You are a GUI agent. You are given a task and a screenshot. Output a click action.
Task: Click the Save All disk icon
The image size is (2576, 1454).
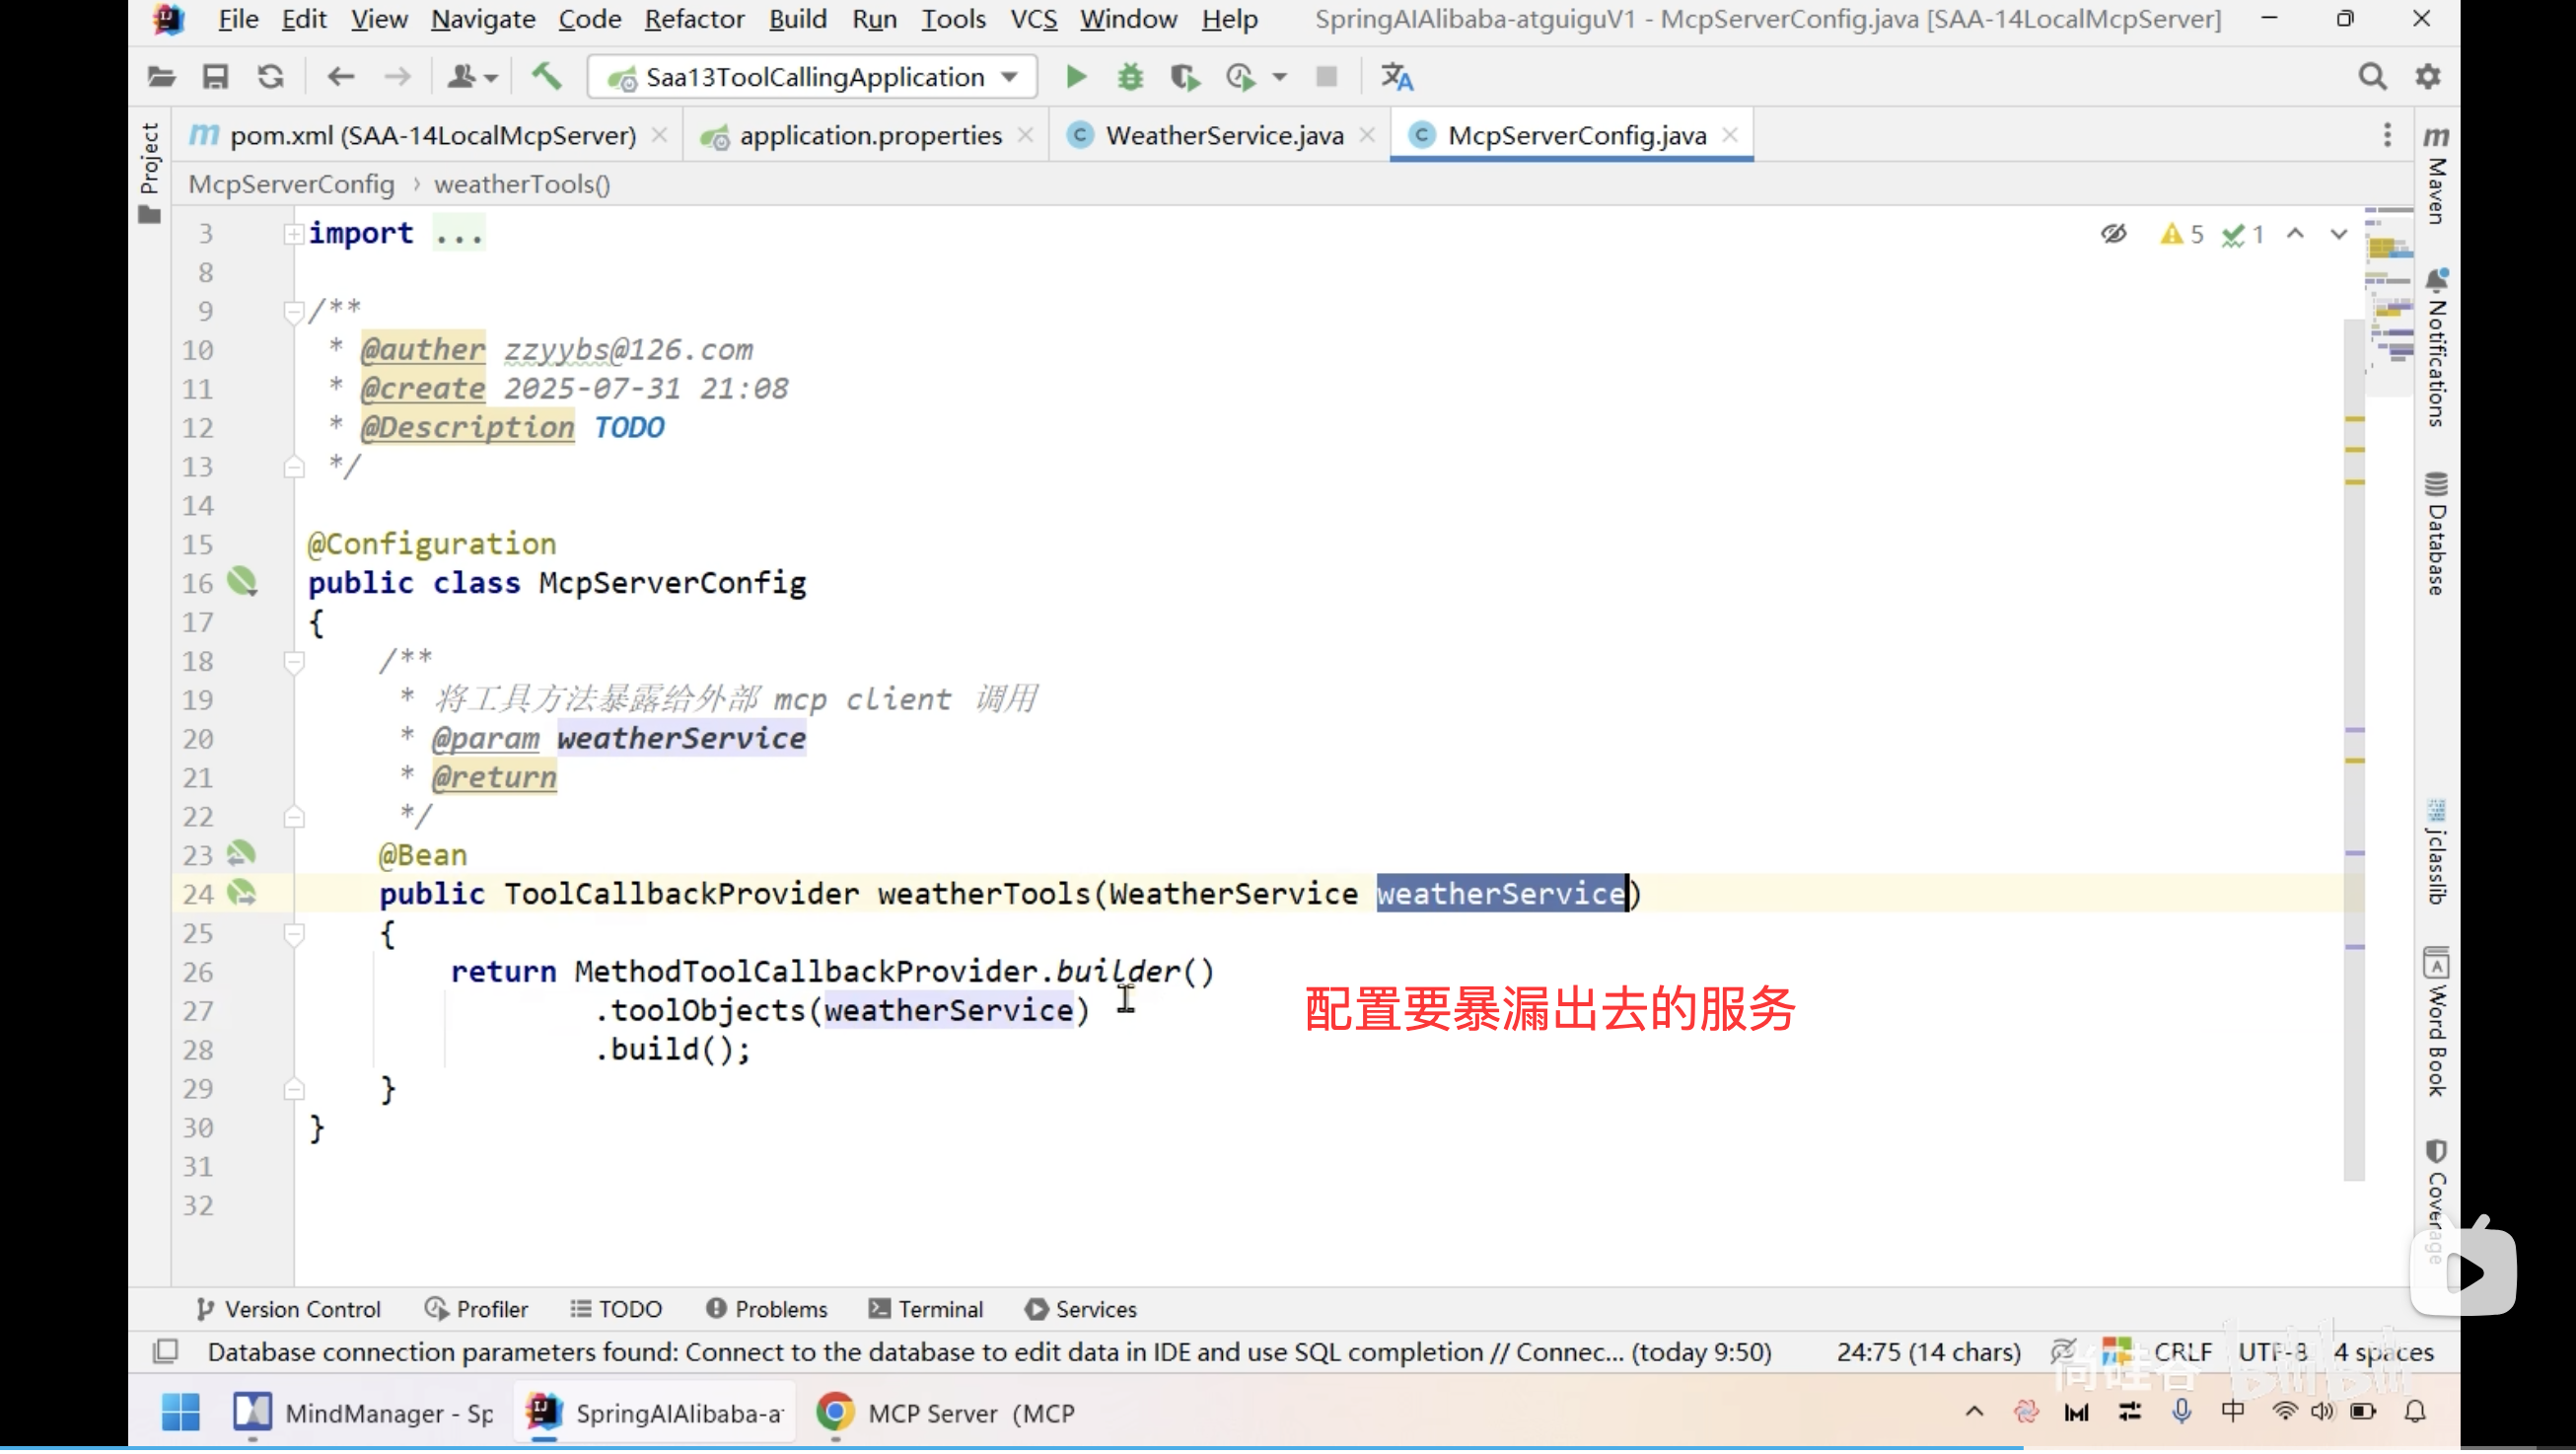coord(215,77)
